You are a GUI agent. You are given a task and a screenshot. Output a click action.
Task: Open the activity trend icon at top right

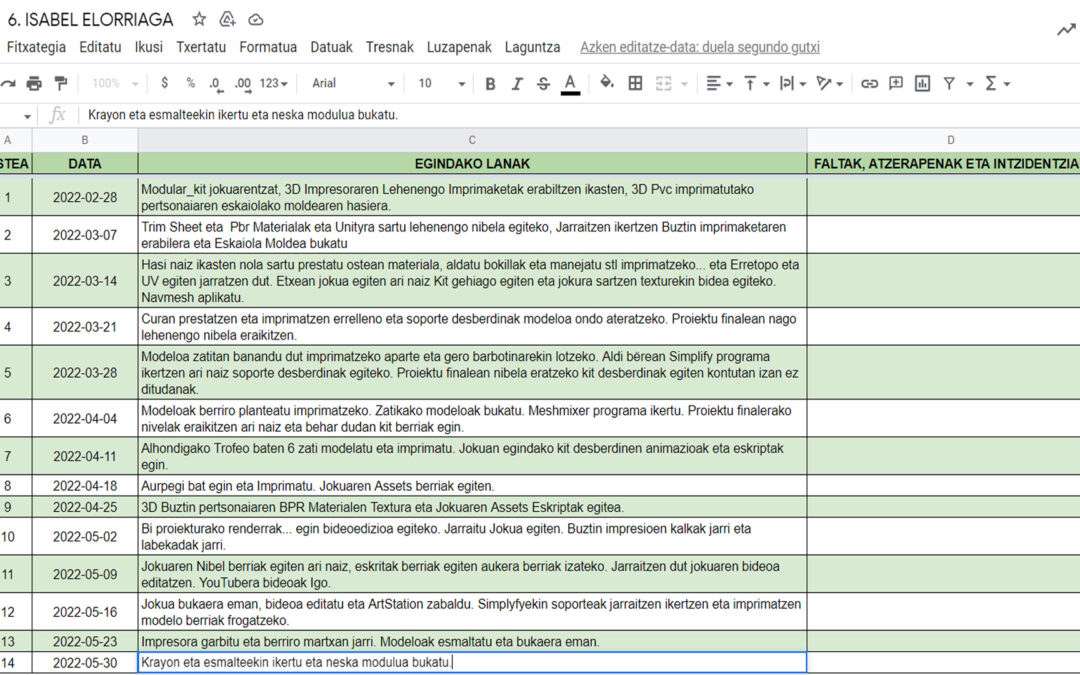pos(1066,30)
